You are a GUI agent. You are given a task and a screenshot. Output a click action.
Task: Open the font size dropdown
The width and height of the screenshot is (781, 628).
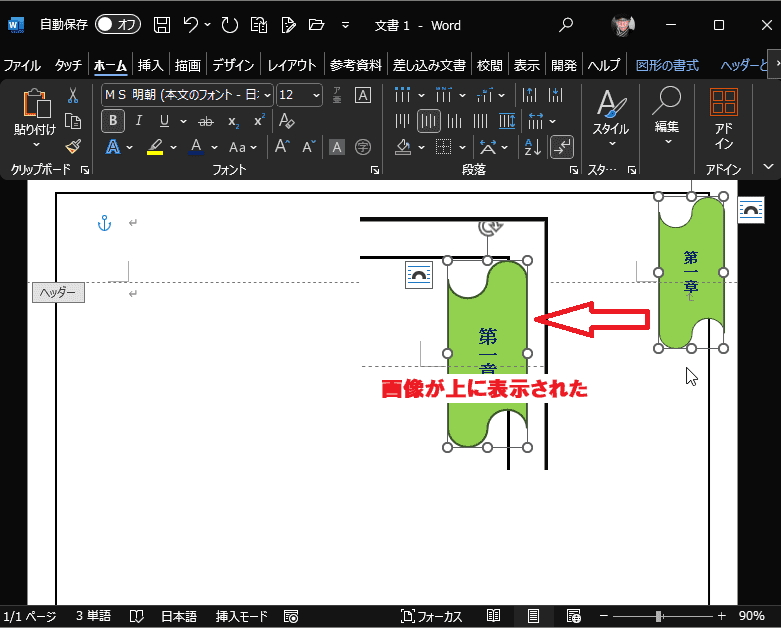[316, 95]
